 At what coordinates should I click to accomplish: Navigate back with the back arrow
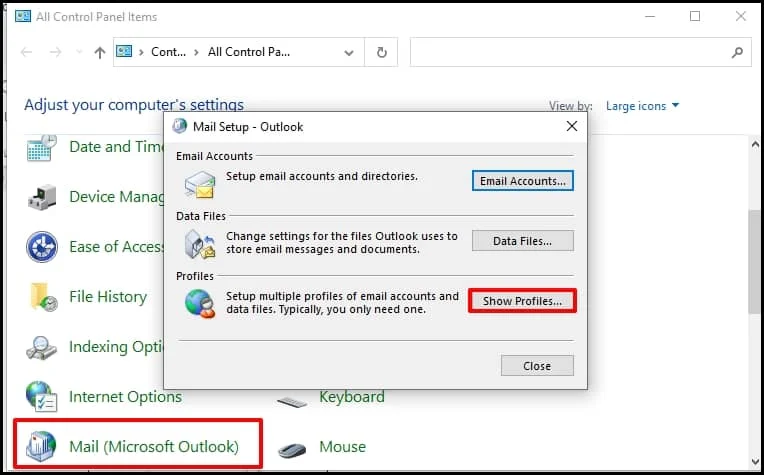point(27,52)
